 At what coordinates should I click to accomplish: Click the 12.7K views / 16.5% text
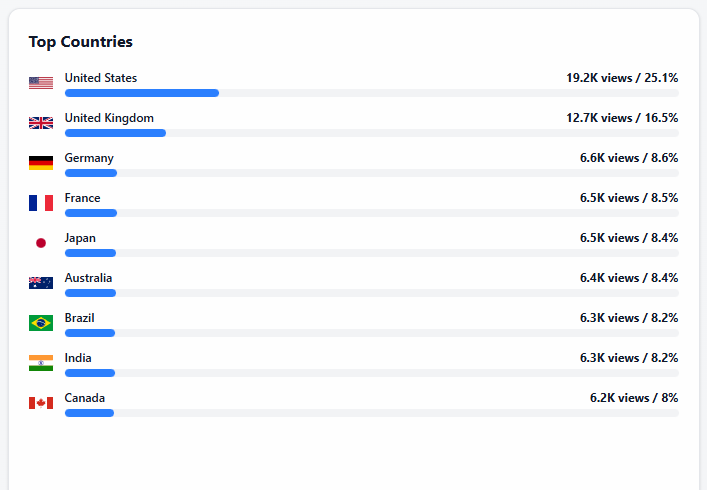tap(622, 118)
